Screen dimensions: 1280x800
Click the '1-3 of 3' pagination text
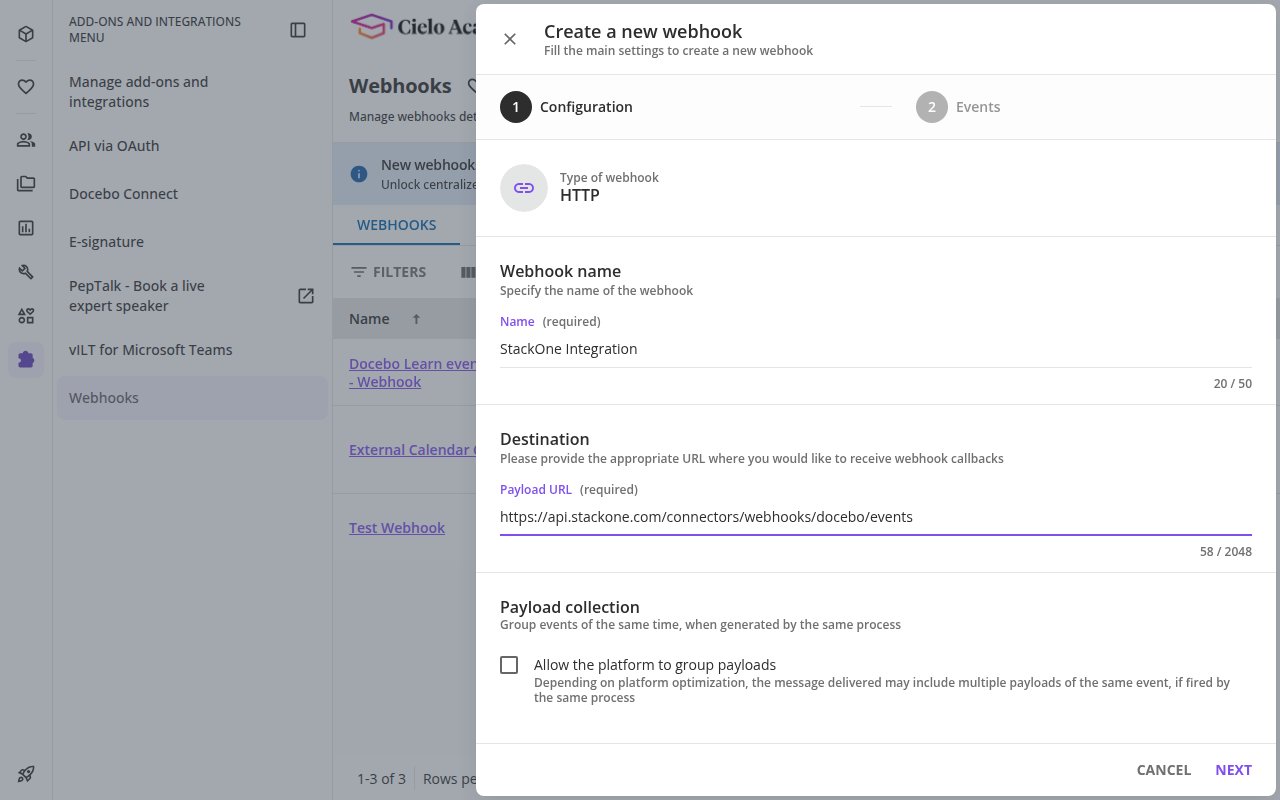(x=381, y=779)
